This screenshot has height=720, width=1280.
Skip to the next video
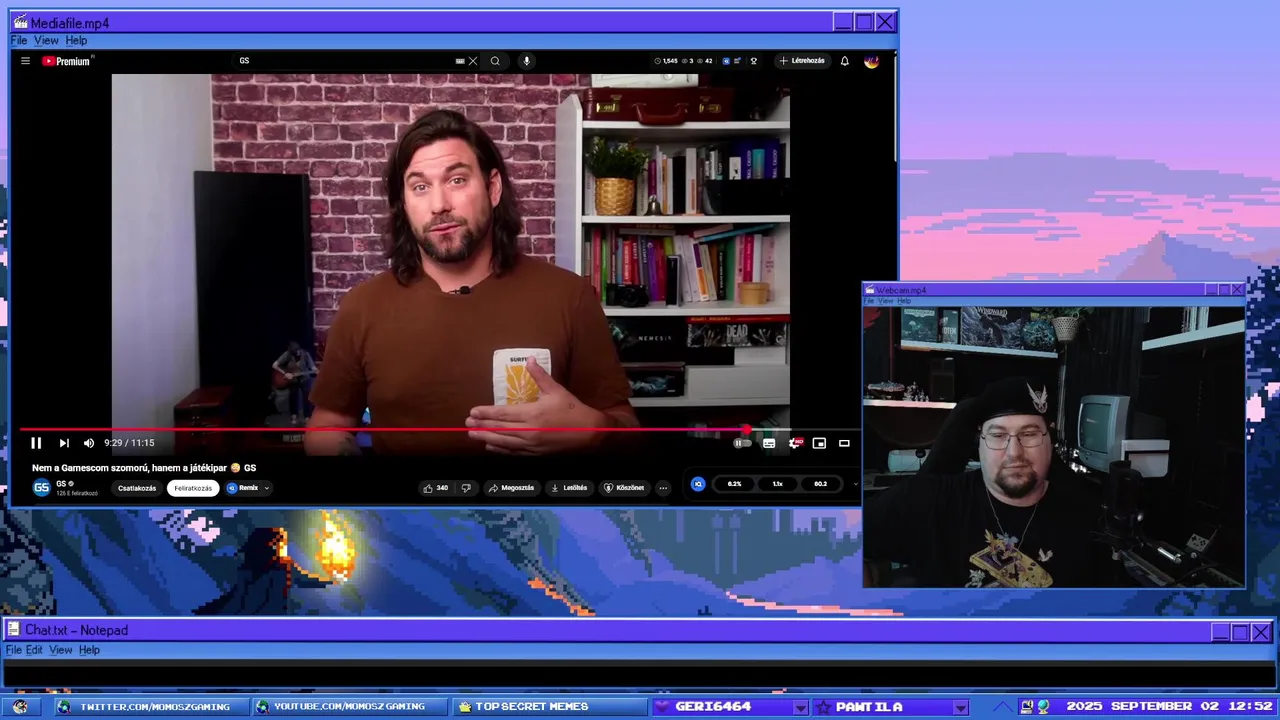pyautogui.click(x=64, y=443)
